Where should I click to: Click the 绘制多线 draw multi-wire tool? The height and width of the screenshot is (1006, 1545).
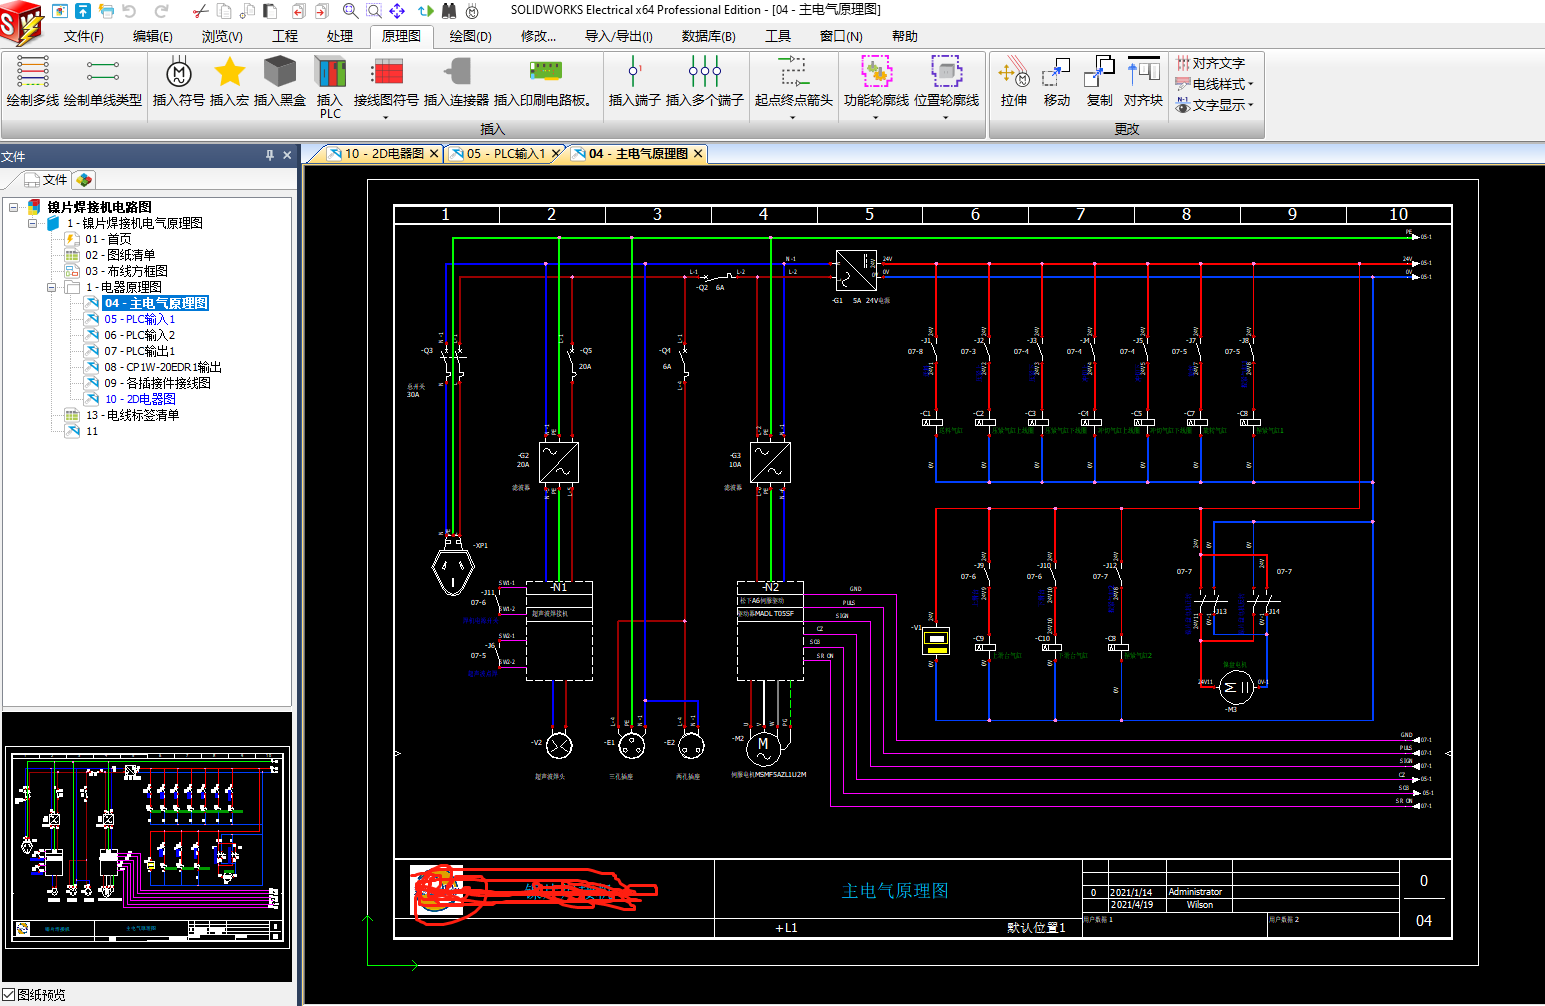[x=33, y=80]
